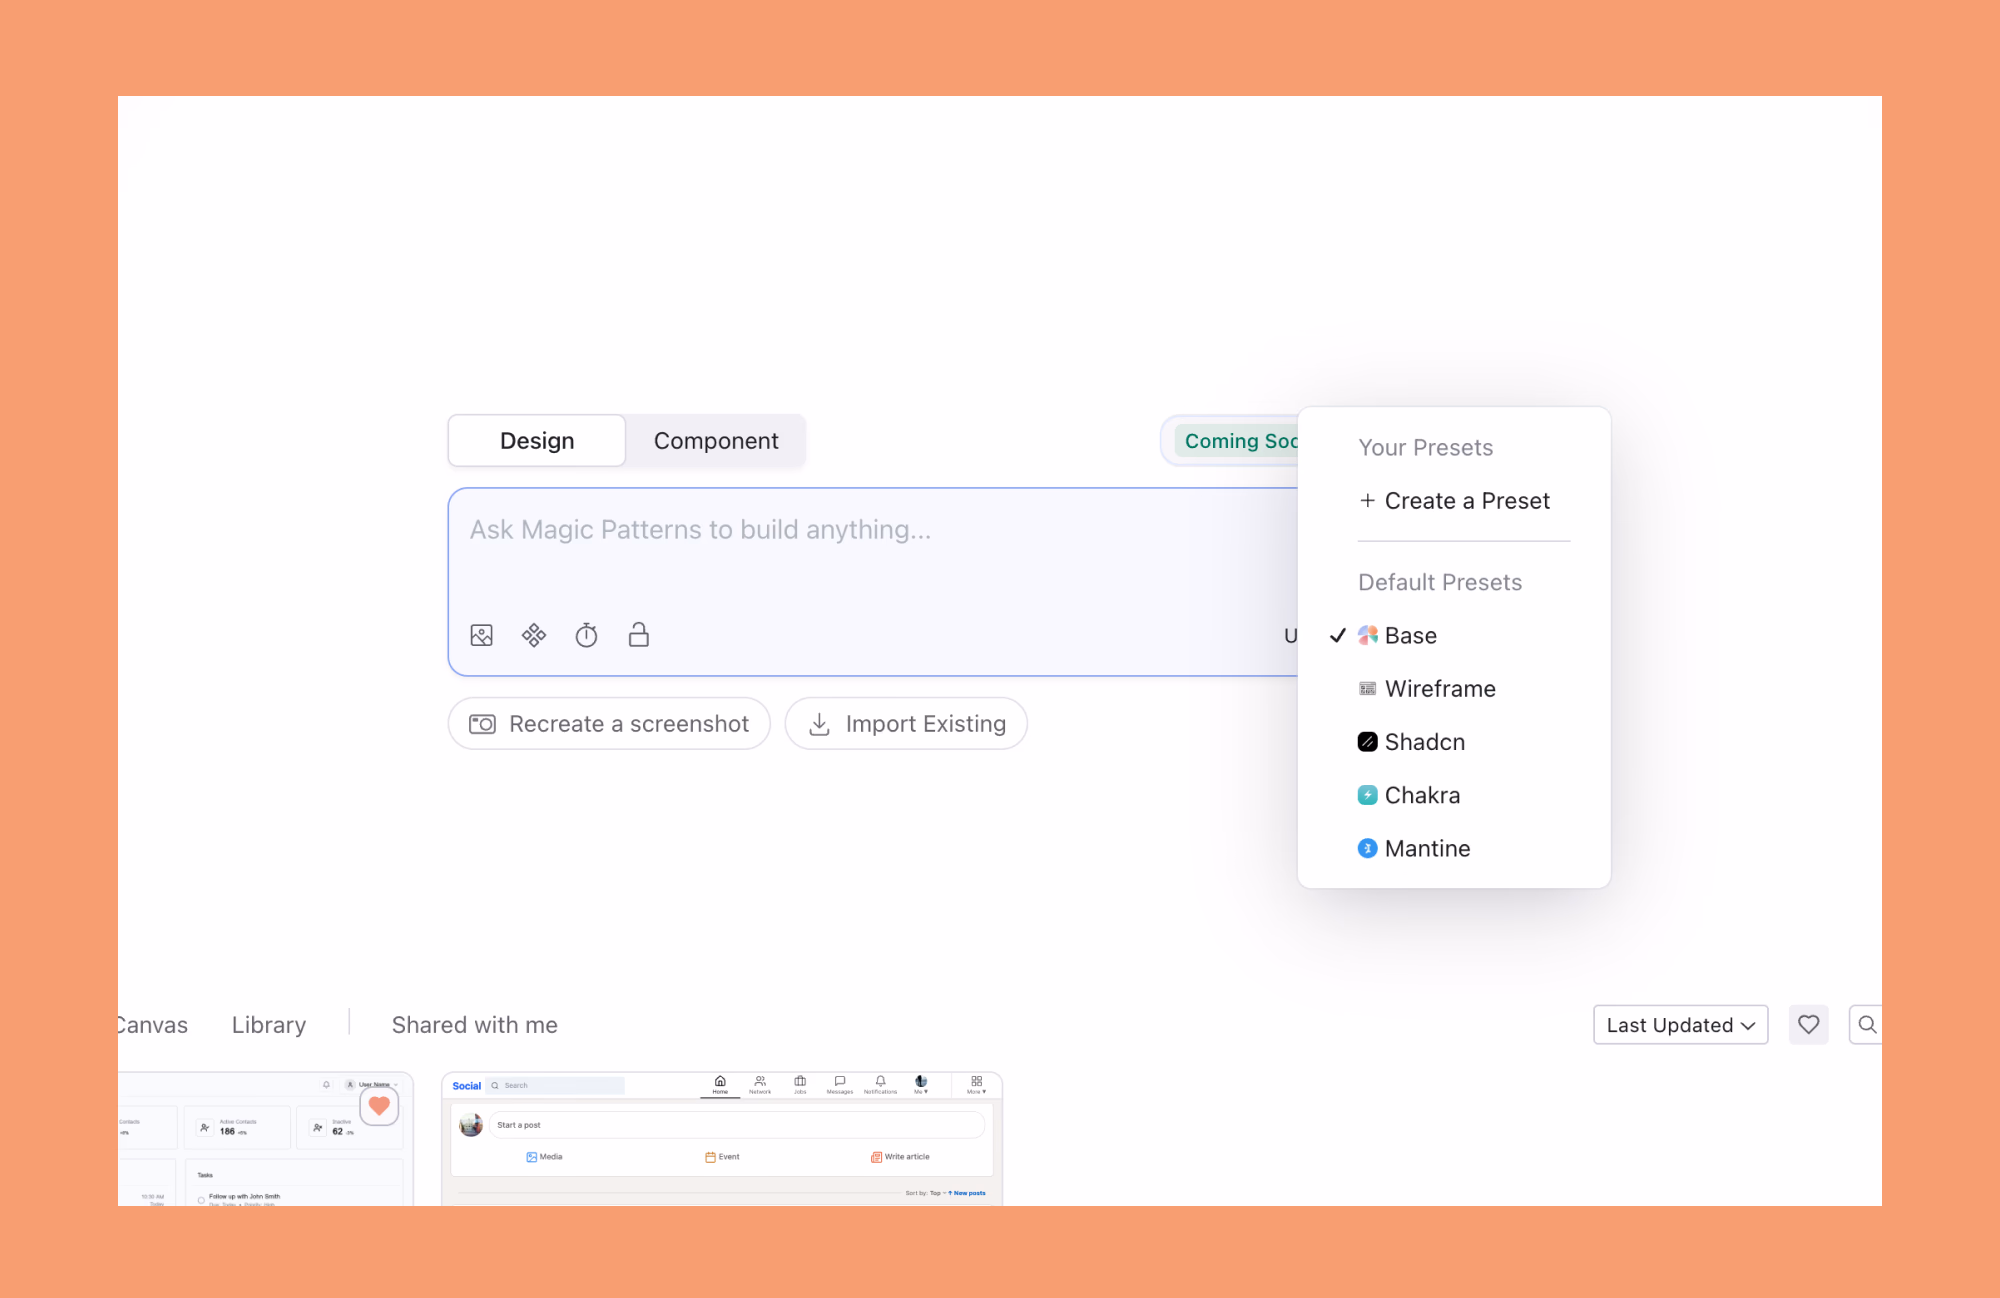This screenshot has width=2000, height=1298.
Task: Attach an image using the picture icon
Action: point(482,635)
